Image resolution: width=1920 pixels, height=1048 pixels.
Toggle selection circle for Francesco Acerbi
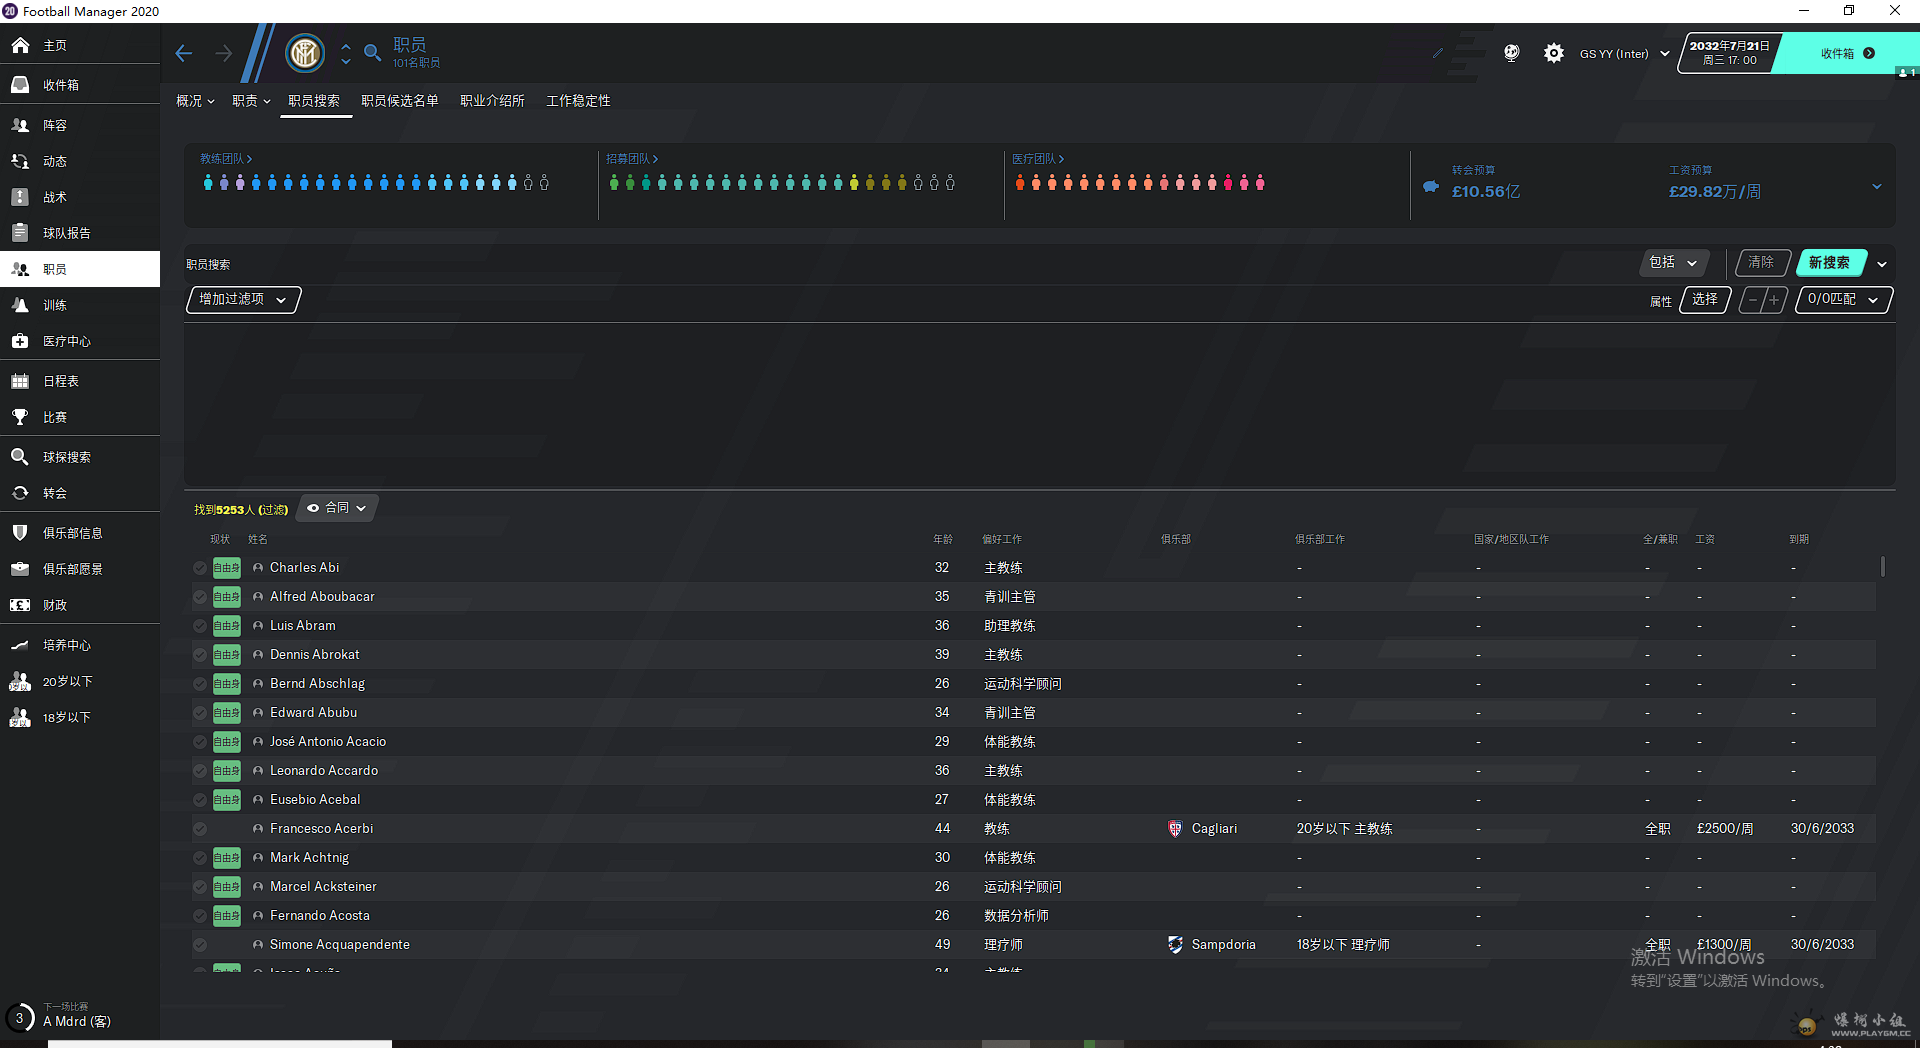point(200,829)
